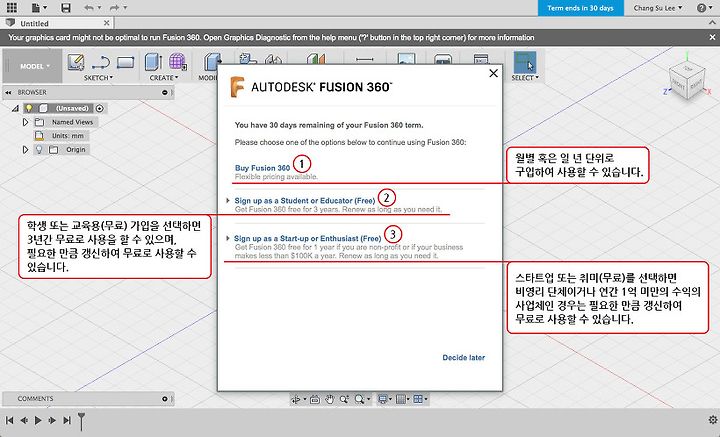Expand the Start-up or Enthusiast option triangle
720x437 pixels.
click(x=228, y=238)
